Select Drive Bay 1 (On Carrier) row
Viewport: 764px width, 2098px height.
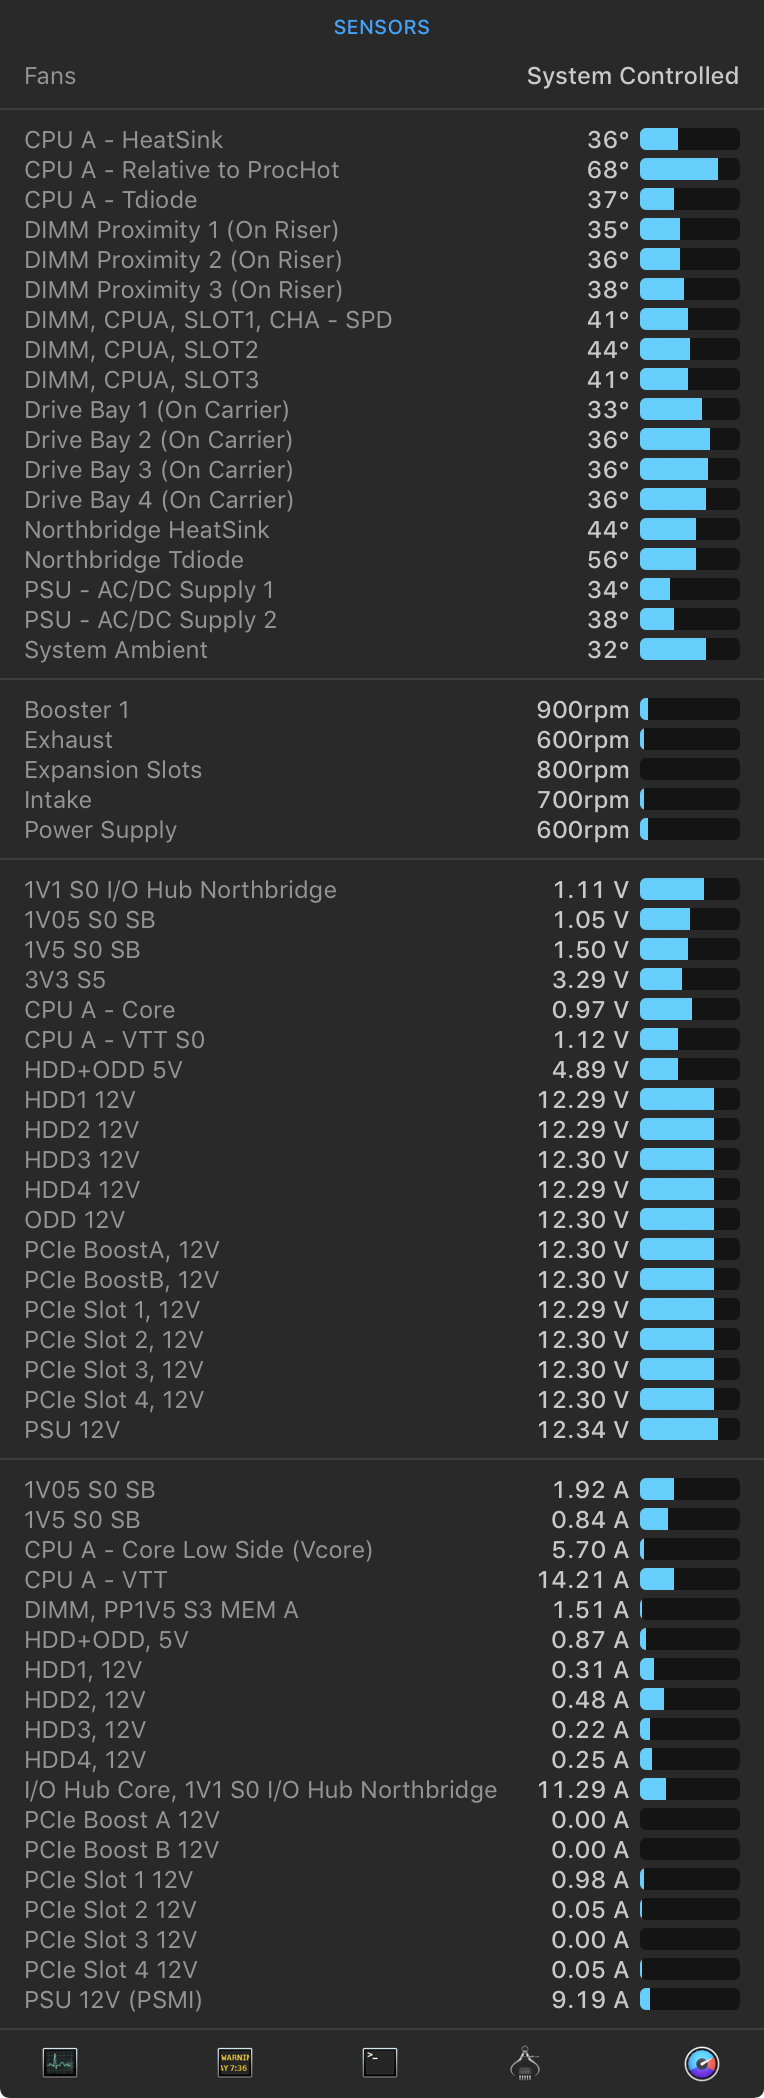[157, 410]
